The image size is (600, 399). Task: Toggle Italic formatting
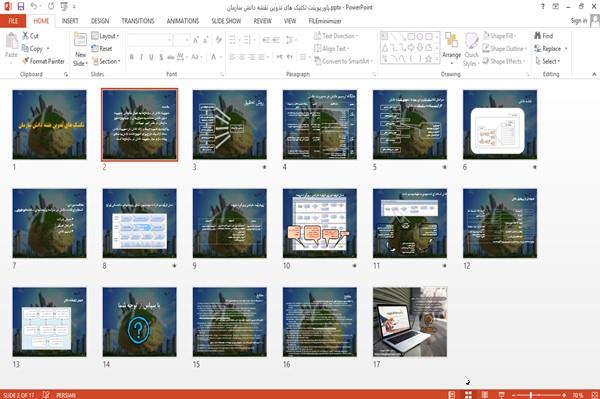[141, 57]
